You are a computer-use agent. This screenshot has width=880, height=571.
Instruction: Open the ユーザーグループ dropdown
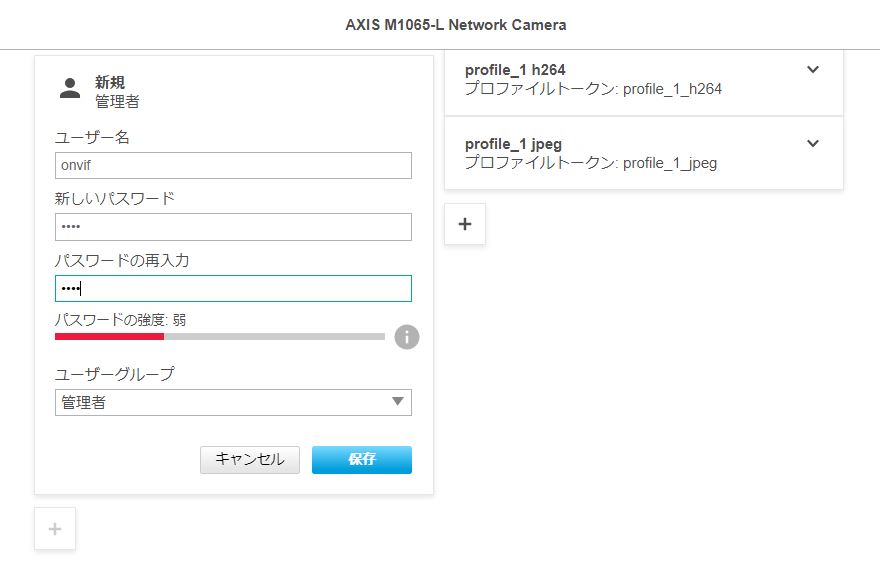[233, 402]
